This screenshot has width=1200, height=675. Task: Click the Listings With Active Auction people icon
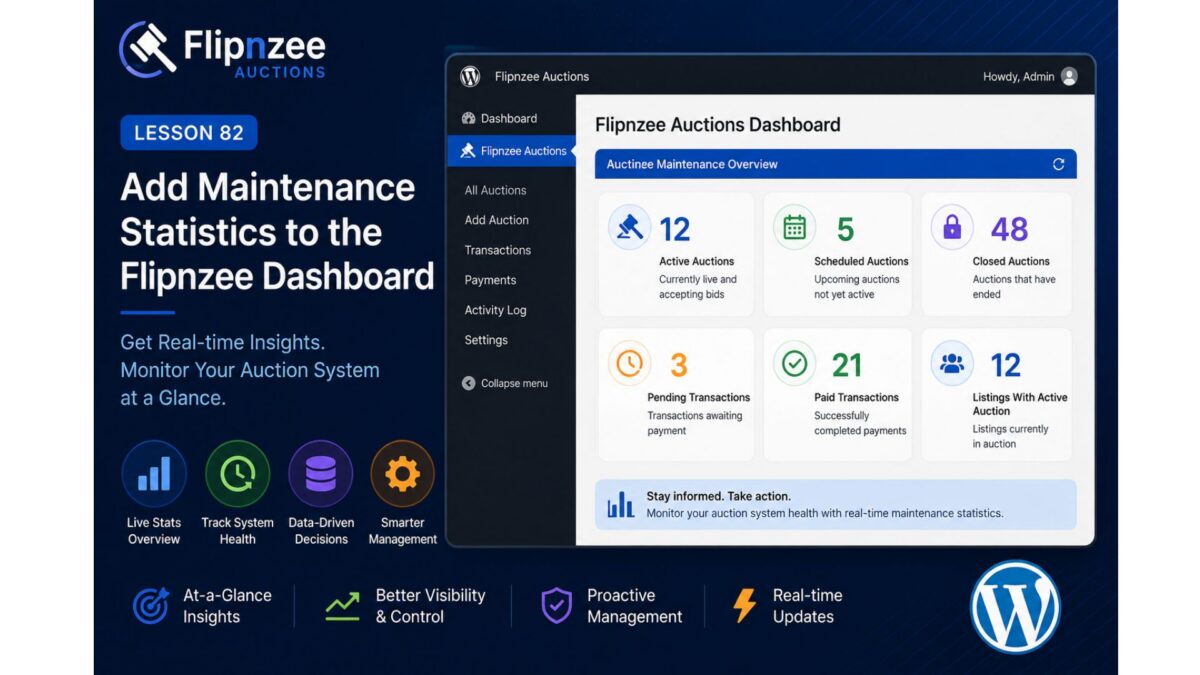point(952,363)
